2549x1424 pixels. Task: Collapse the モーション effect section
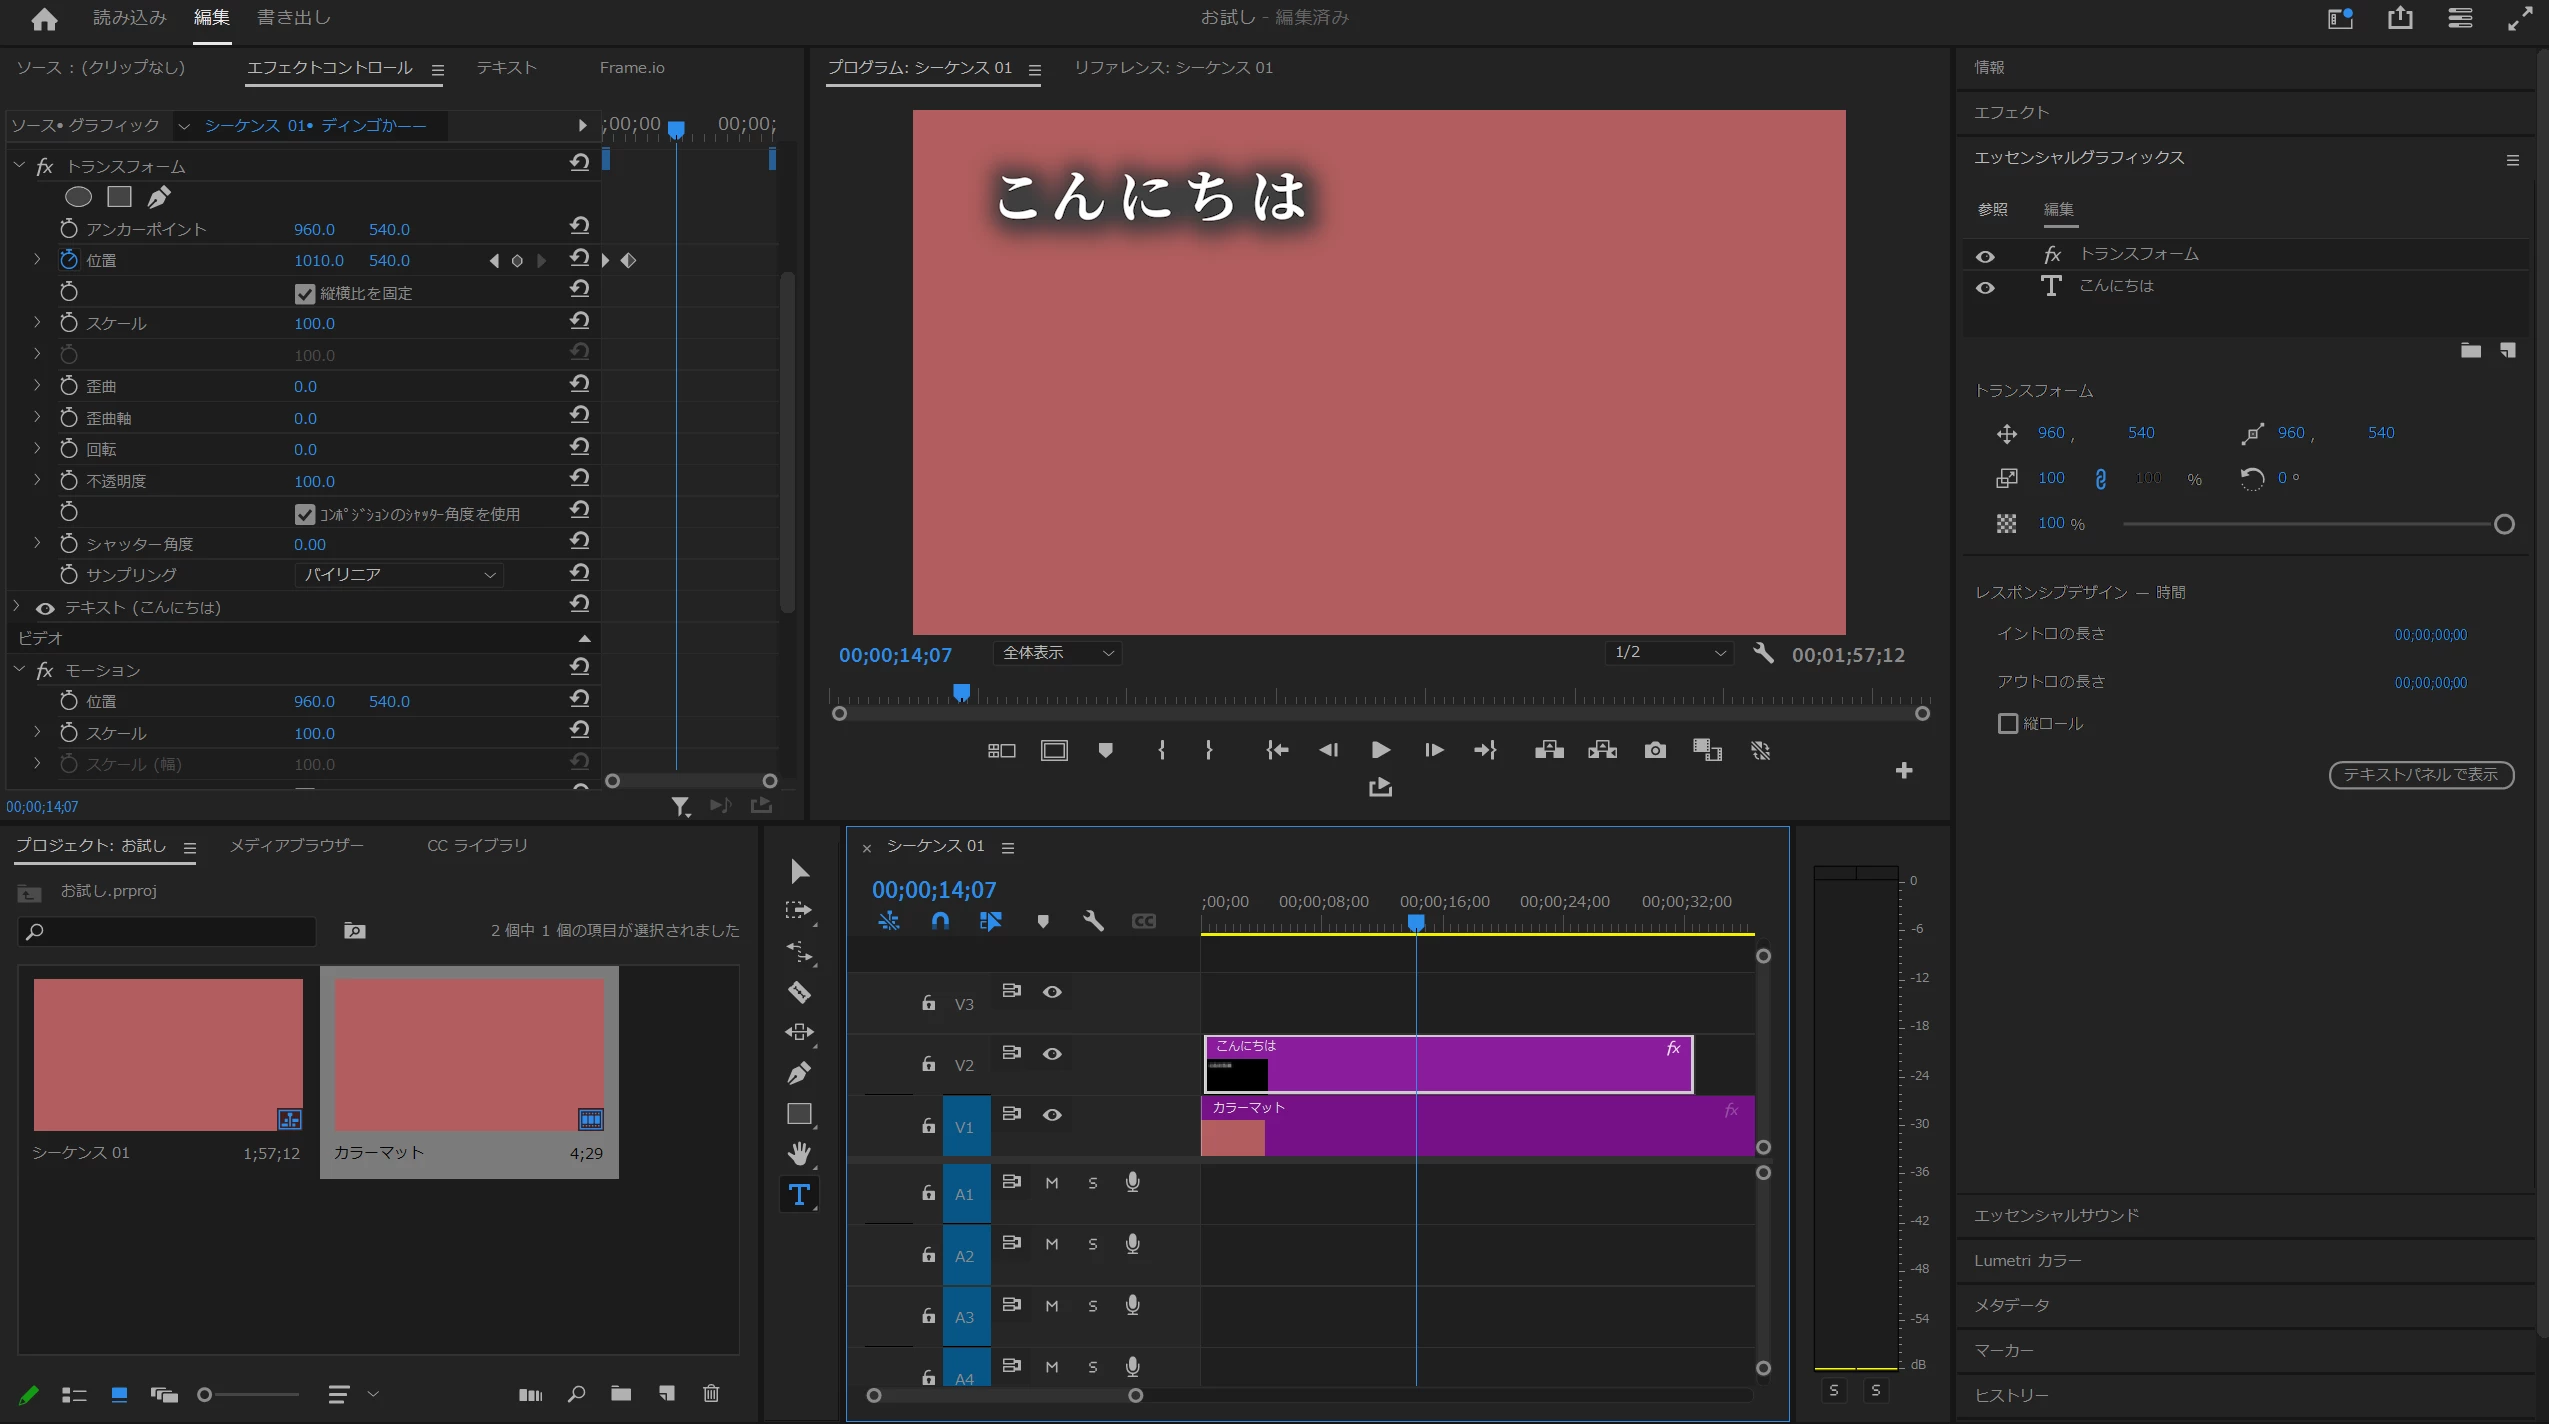coord(19,670)
